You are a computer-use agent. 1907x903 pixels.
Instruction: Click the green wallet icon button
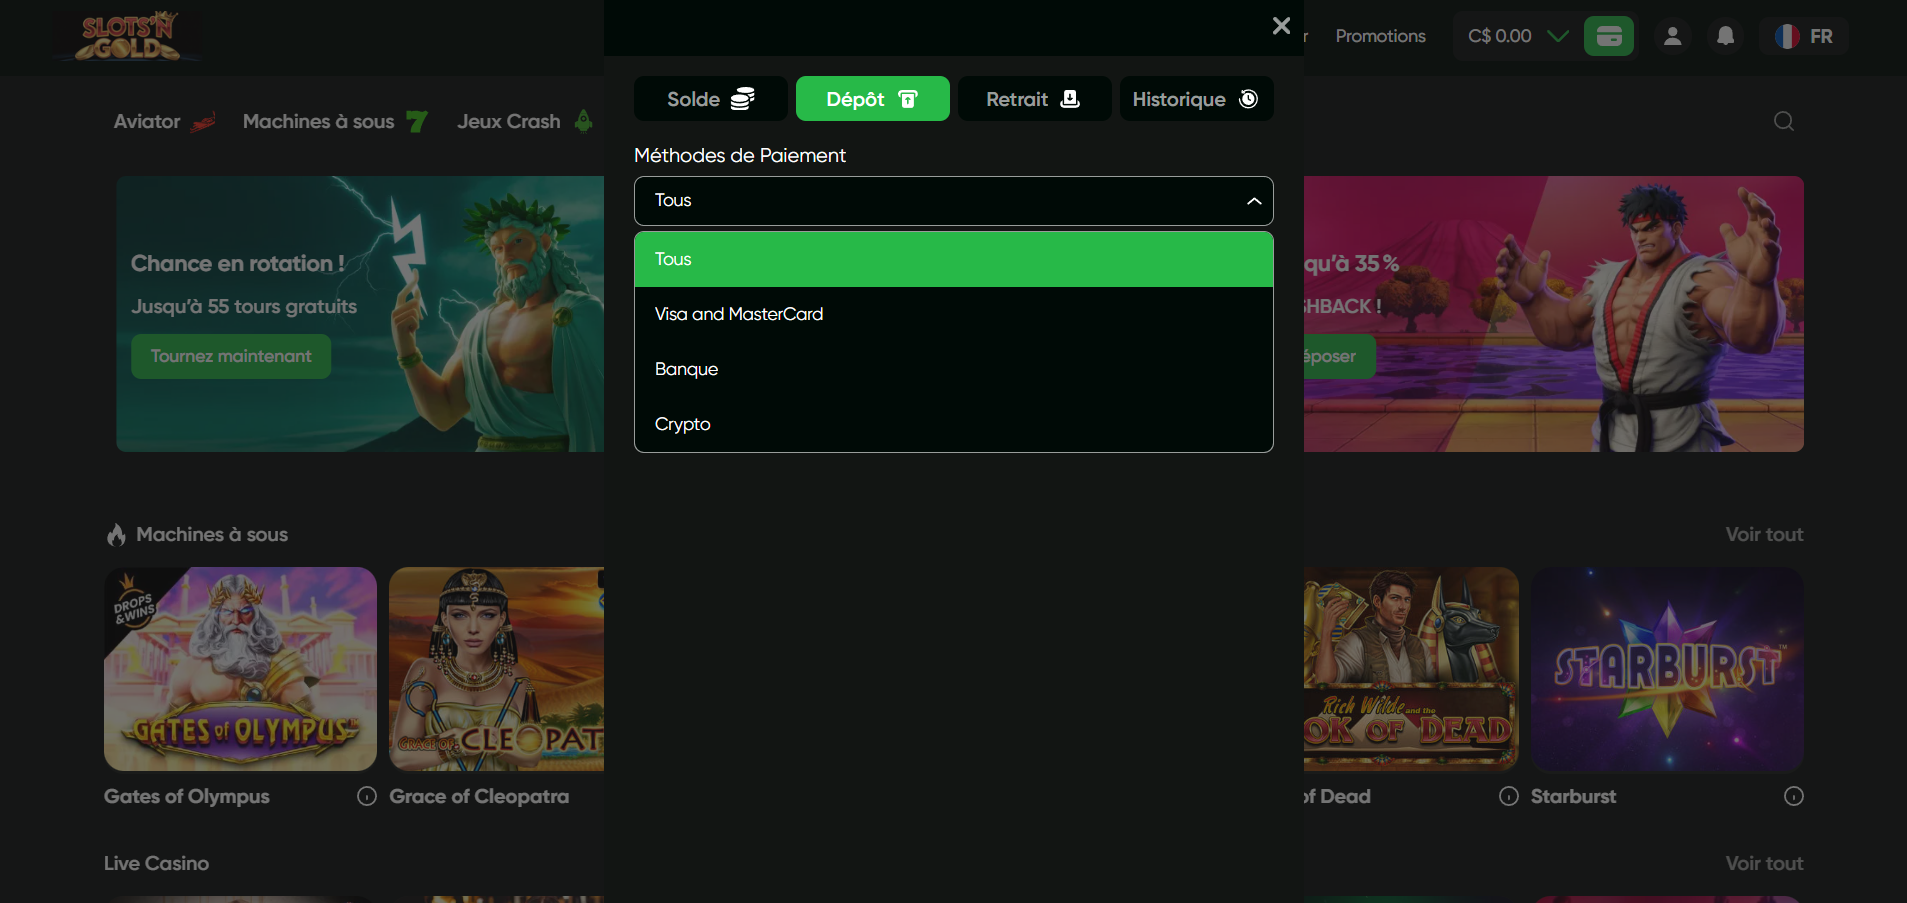(x=1608, y=36)
